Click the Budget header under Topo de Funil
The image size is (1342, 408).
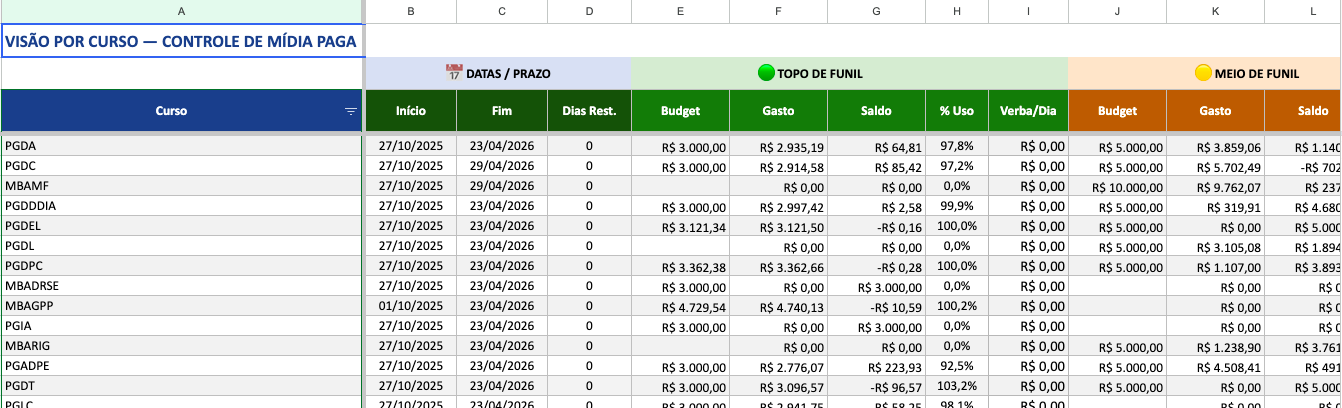point(680,111)
